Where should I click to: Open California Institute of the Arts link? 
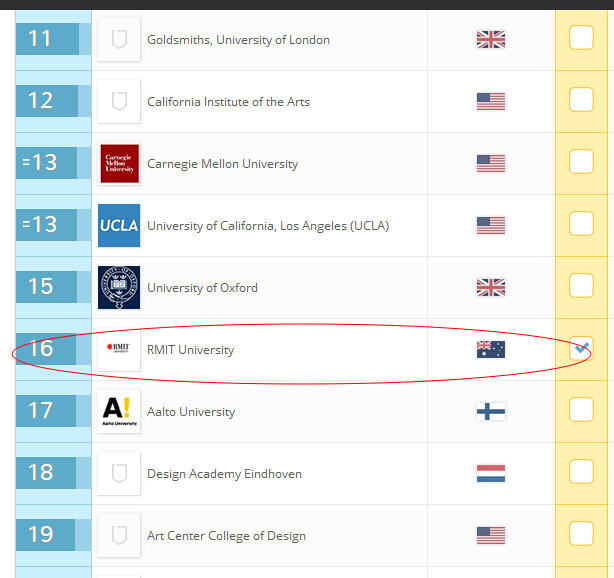tap(228, 102)
